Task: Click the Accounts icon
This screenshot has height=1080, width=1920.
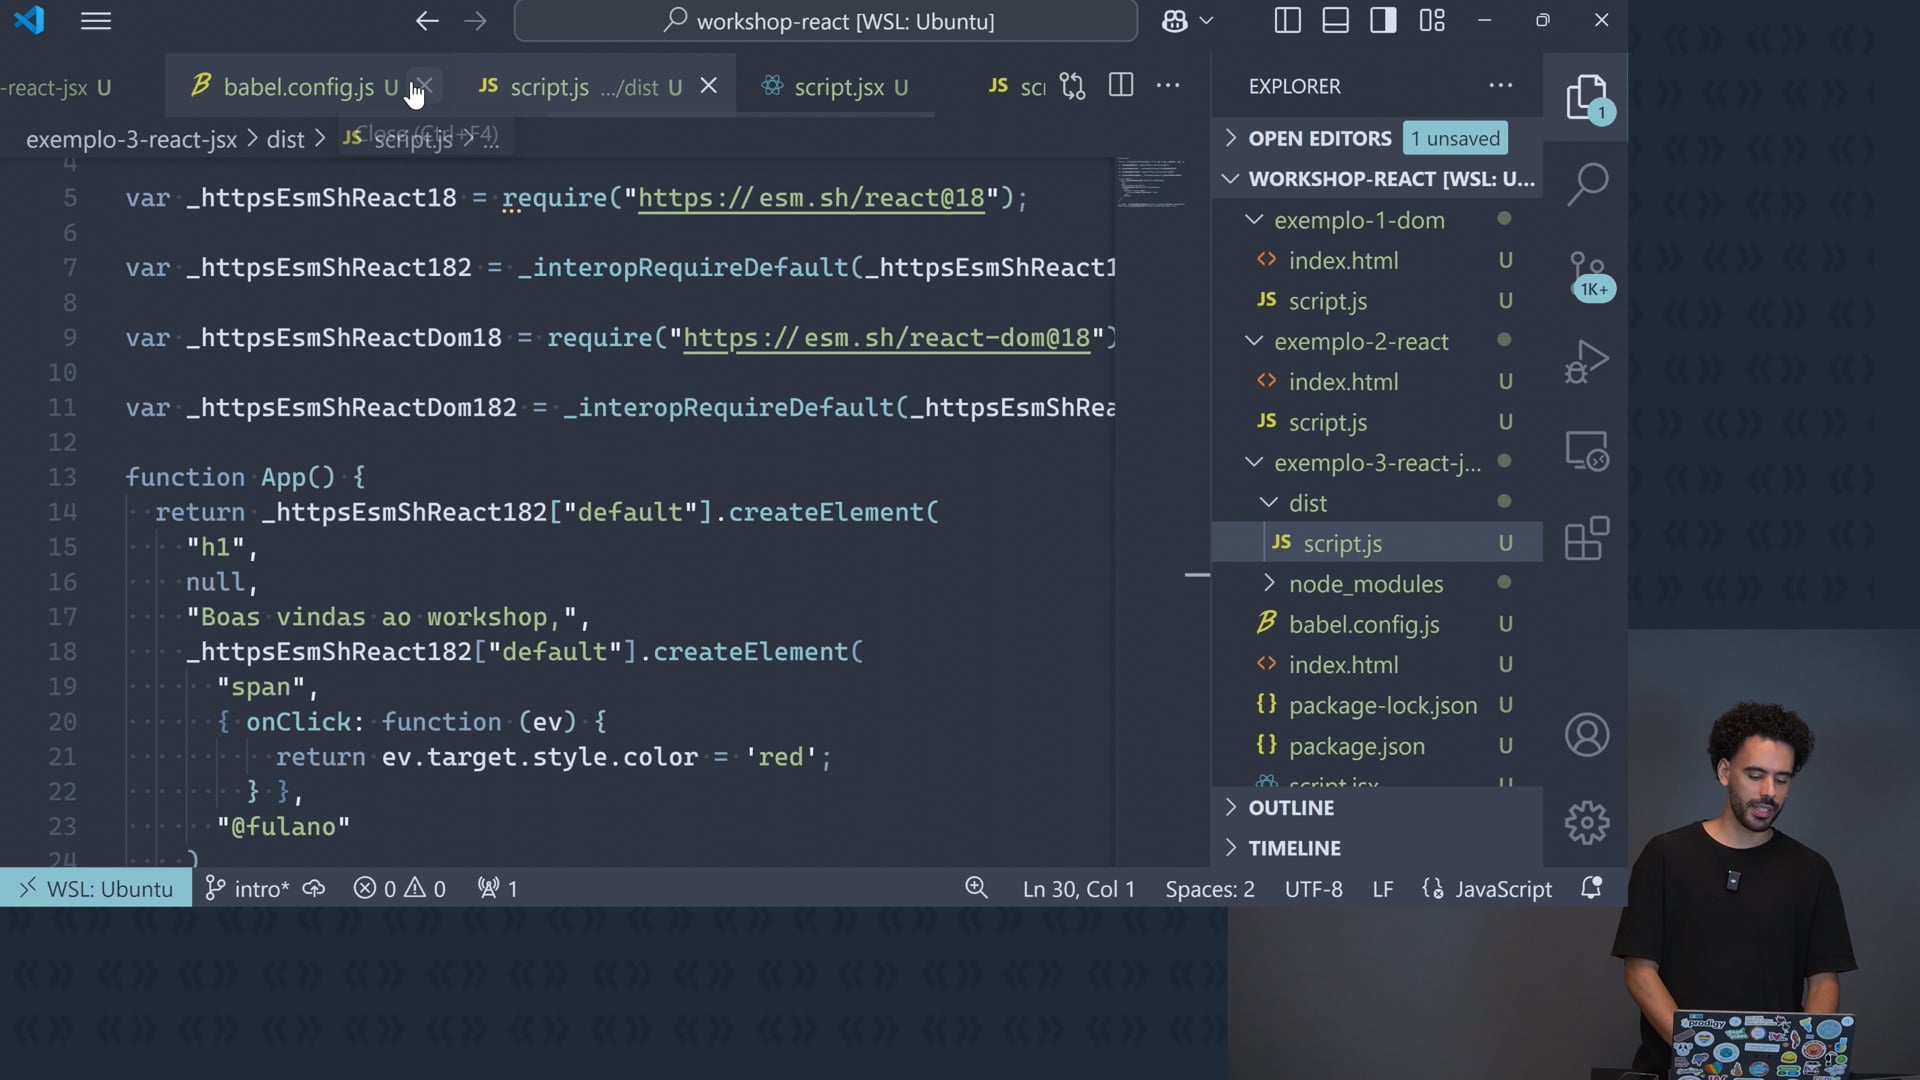Action: pyautogui.click(x=1587, y=735)
